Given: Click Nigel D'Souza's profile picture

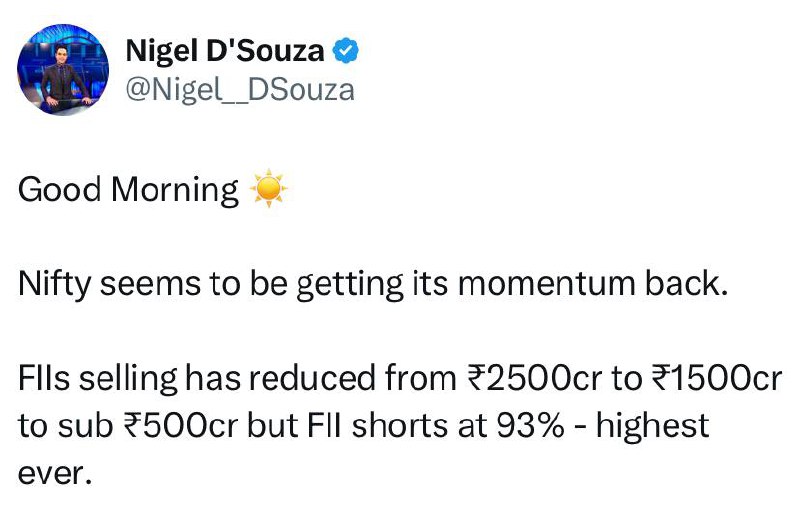Looking at the screenshot, I should tap(64, 70).
